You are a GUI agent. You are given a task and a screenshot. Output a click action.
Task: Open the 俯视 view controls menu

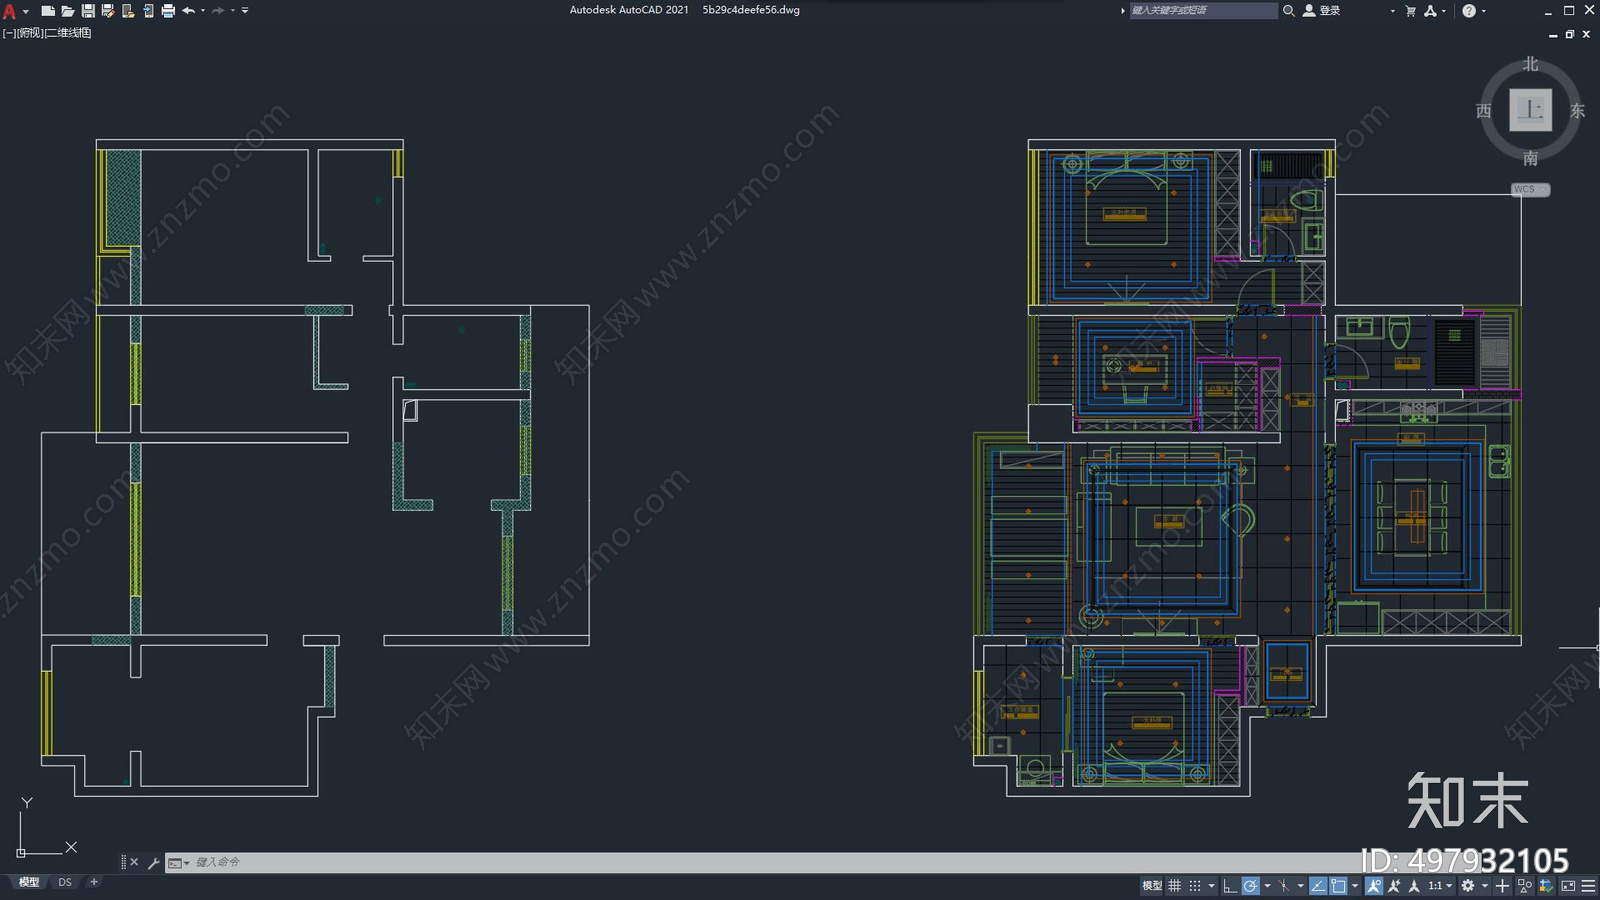(x=30, y=33)
